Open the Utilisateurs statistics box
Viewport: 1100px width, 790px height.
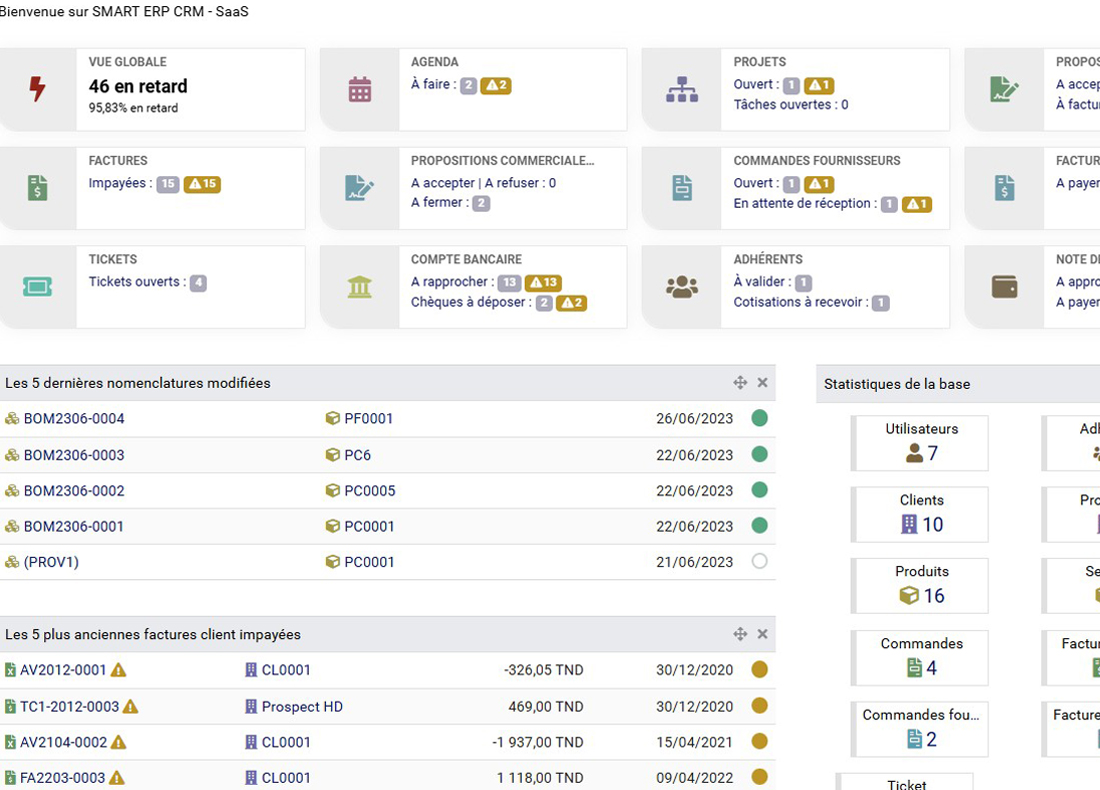tap(920, 442)
